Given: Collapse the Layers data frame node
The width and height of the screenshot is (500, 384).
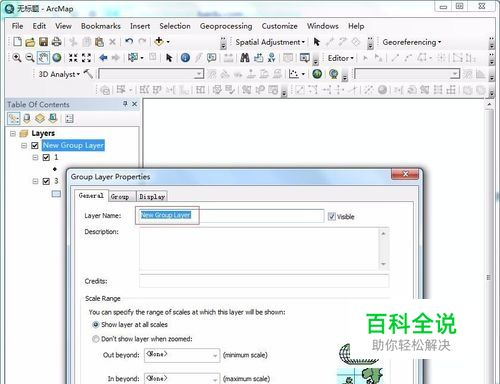Looking at the screenshot, I should tap(13, 134).
